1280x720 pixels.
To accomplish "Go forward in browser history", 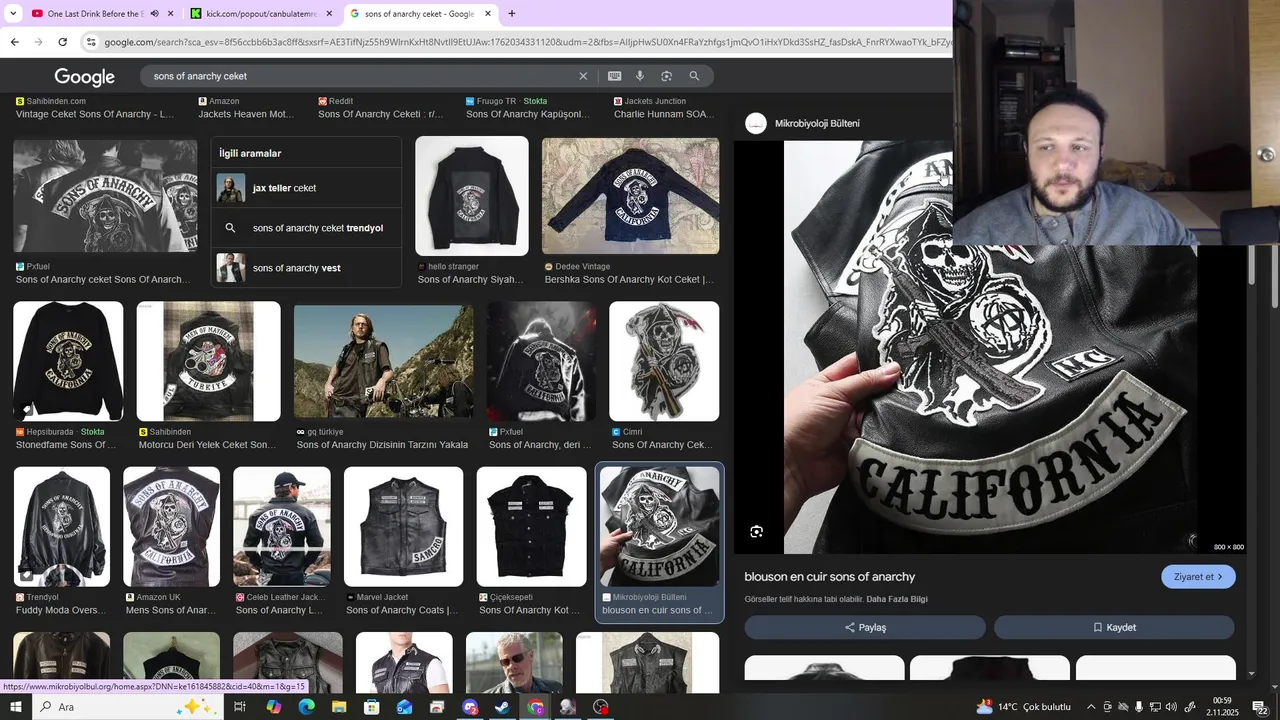I will [38, 42].
